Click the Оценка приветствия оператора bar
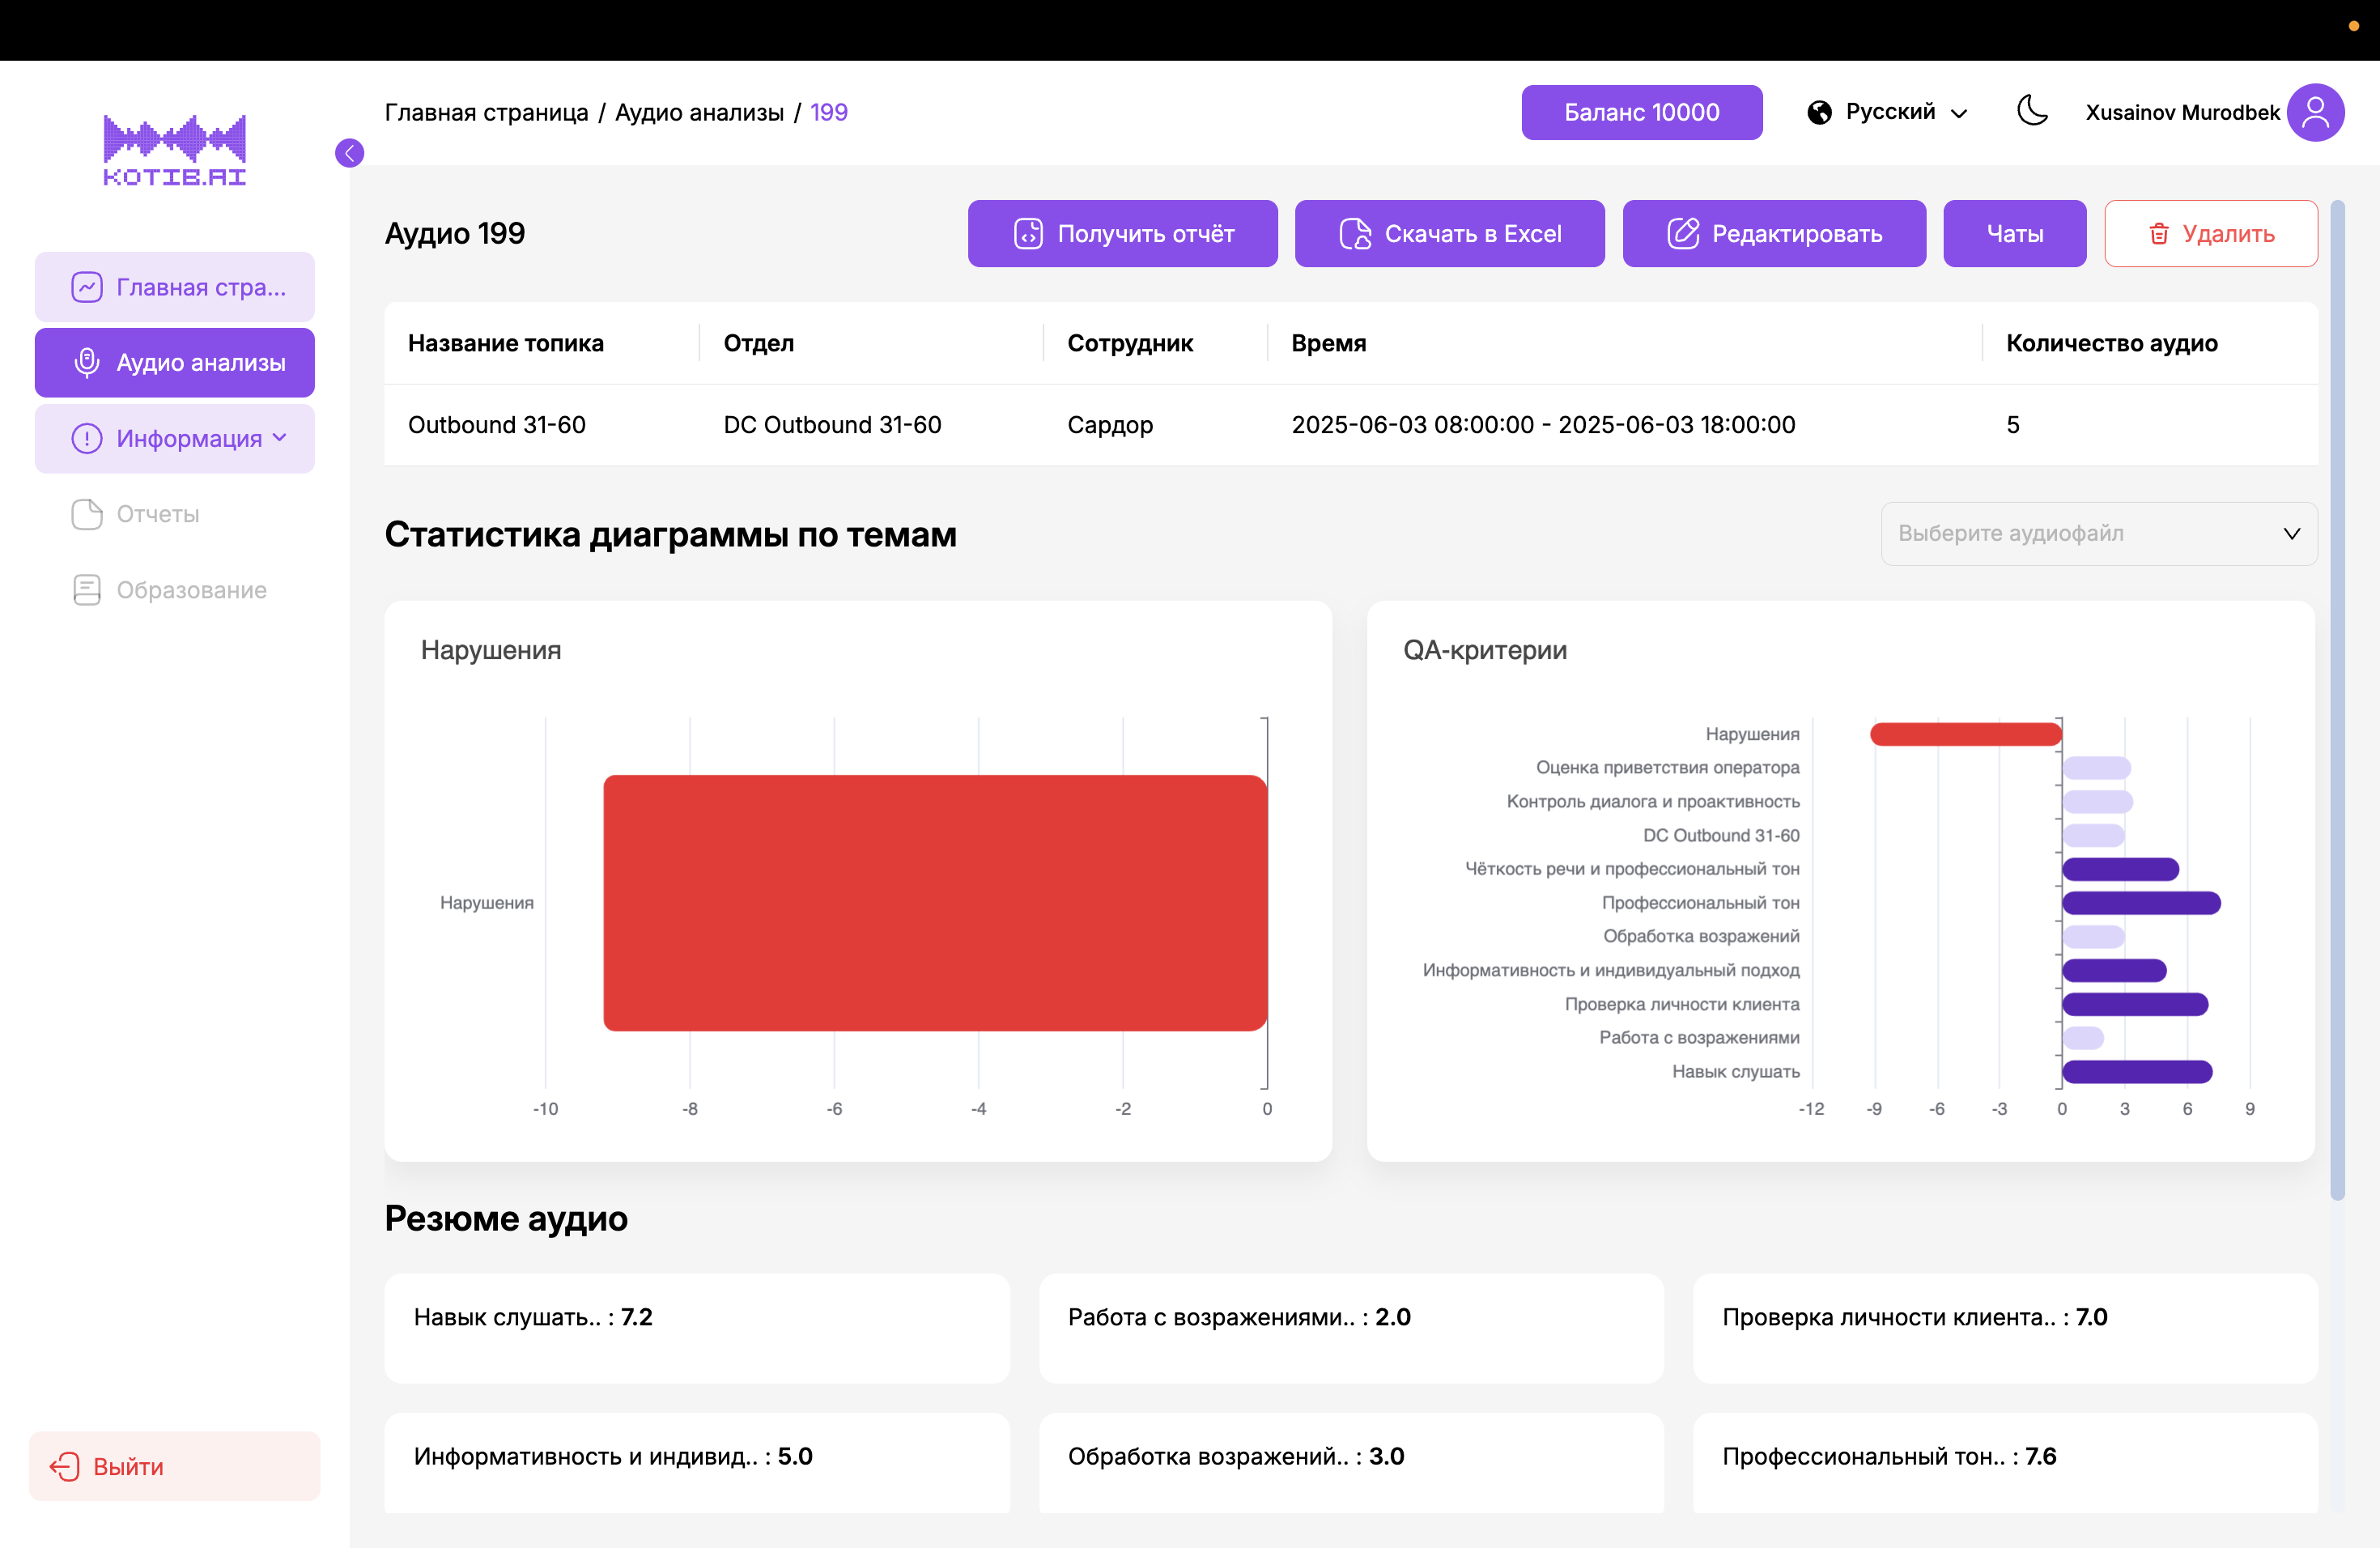This screenshot has height=1548, width=2380. [2096, 768]
